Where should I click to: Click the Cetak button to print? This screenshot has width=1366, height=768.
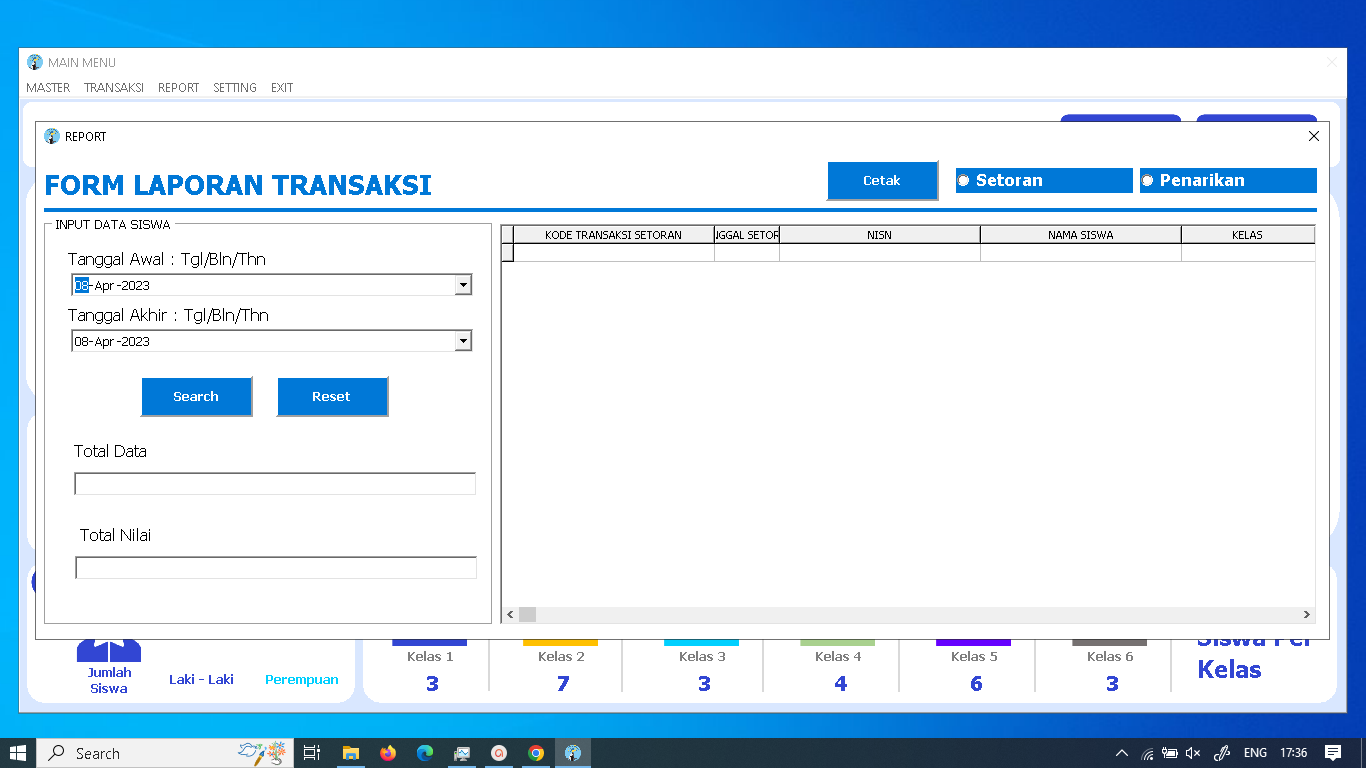pos(881,180)
